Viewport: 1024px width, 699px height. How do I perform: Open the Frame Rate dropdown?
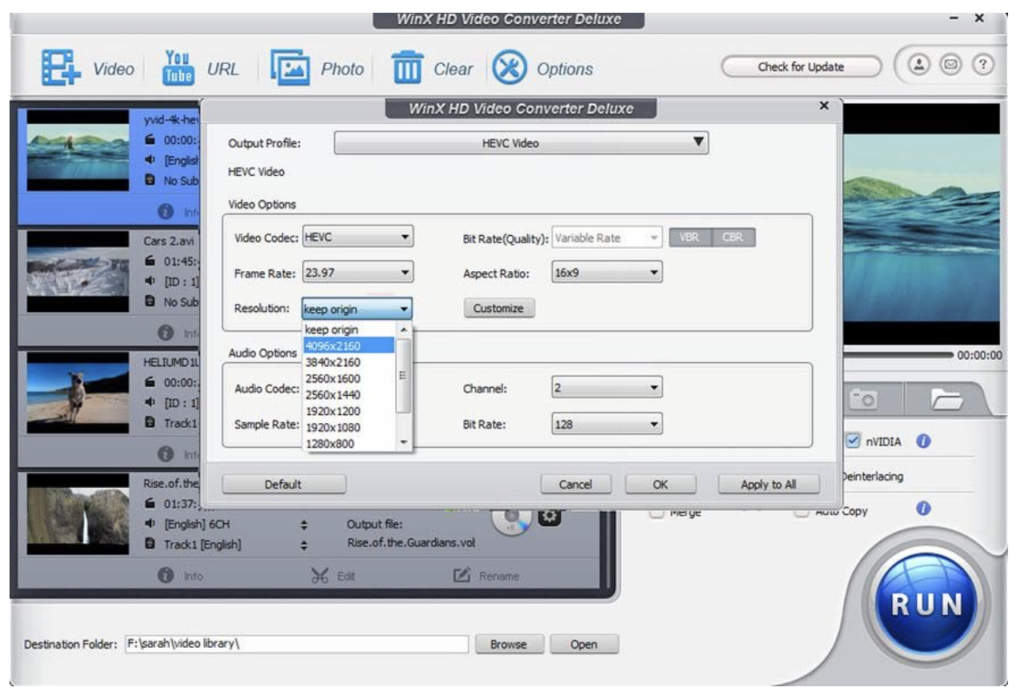[358, 272]
